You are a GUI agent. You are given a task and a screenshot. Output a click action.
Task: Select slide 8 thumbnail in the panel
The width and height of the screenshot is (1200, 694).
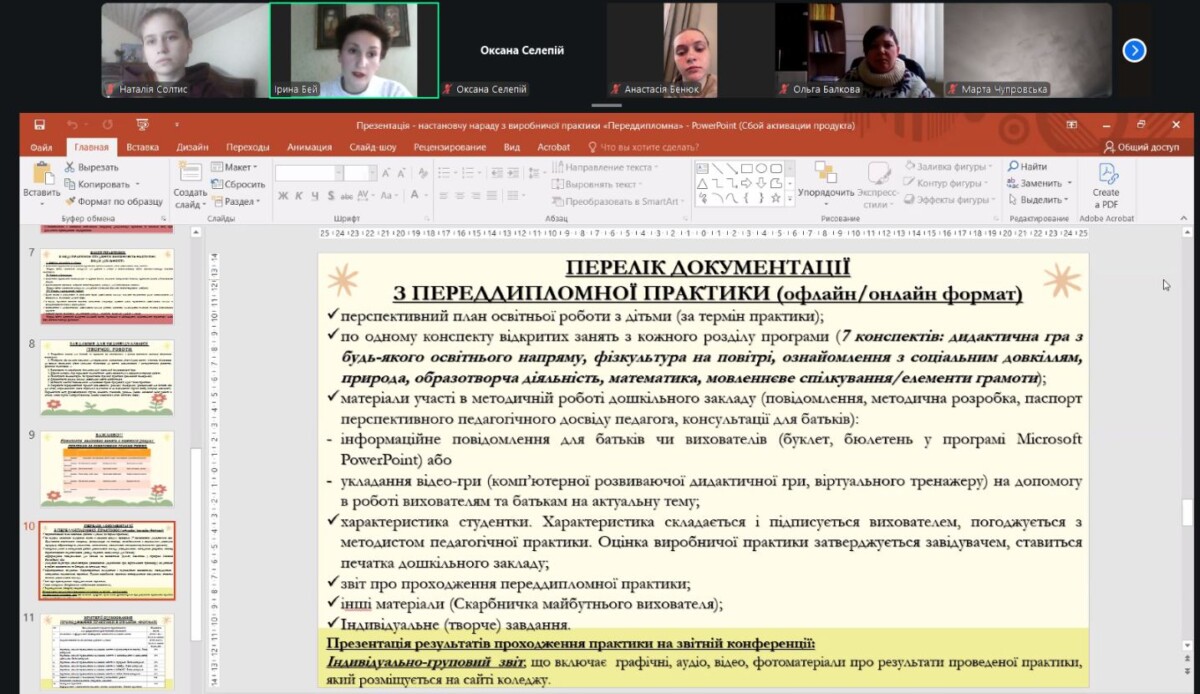(107, 378)
